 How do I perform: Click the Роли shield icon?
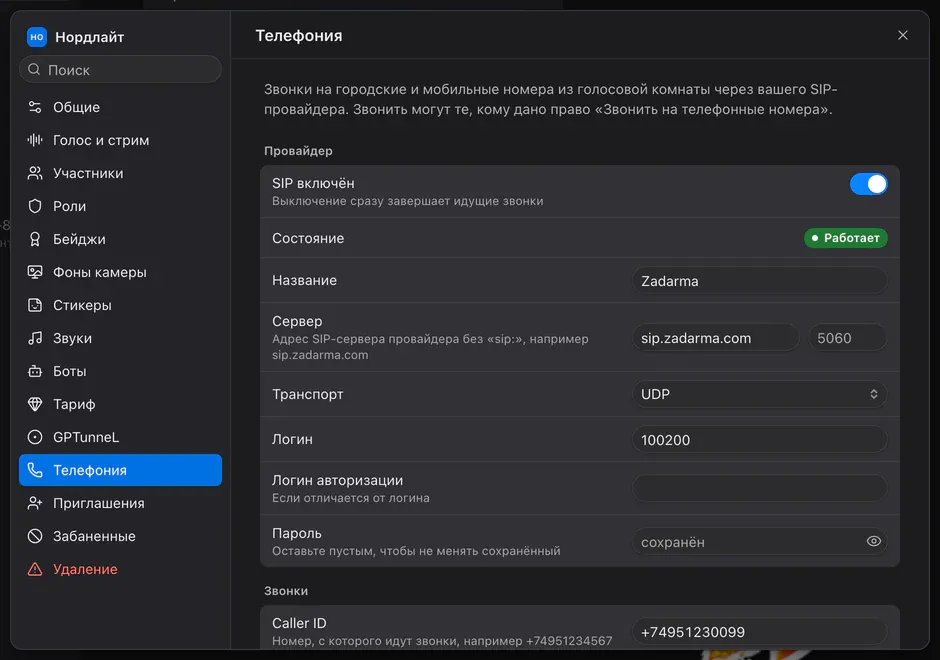pyautogui.click(x=35, y=206)
